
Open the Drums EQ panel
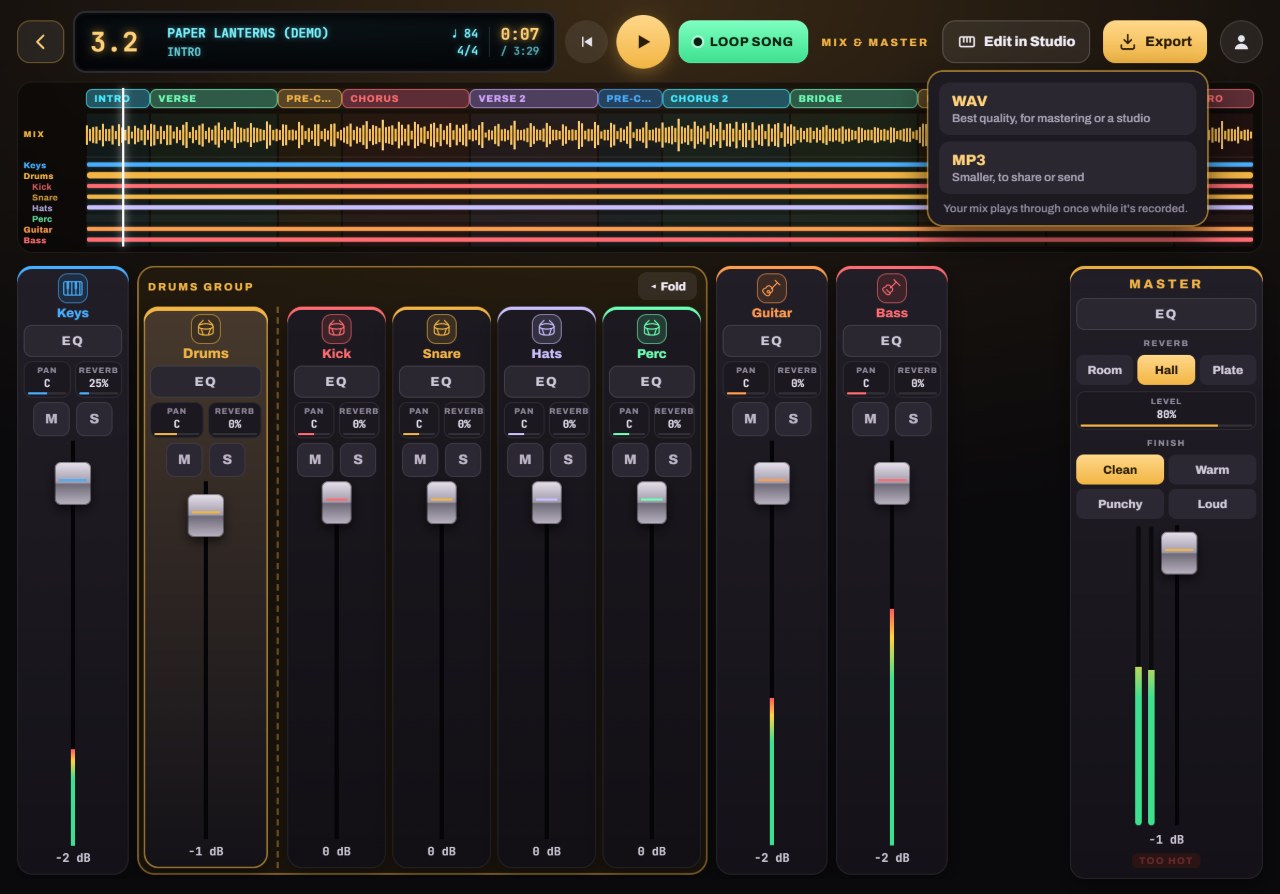(206, 381)
